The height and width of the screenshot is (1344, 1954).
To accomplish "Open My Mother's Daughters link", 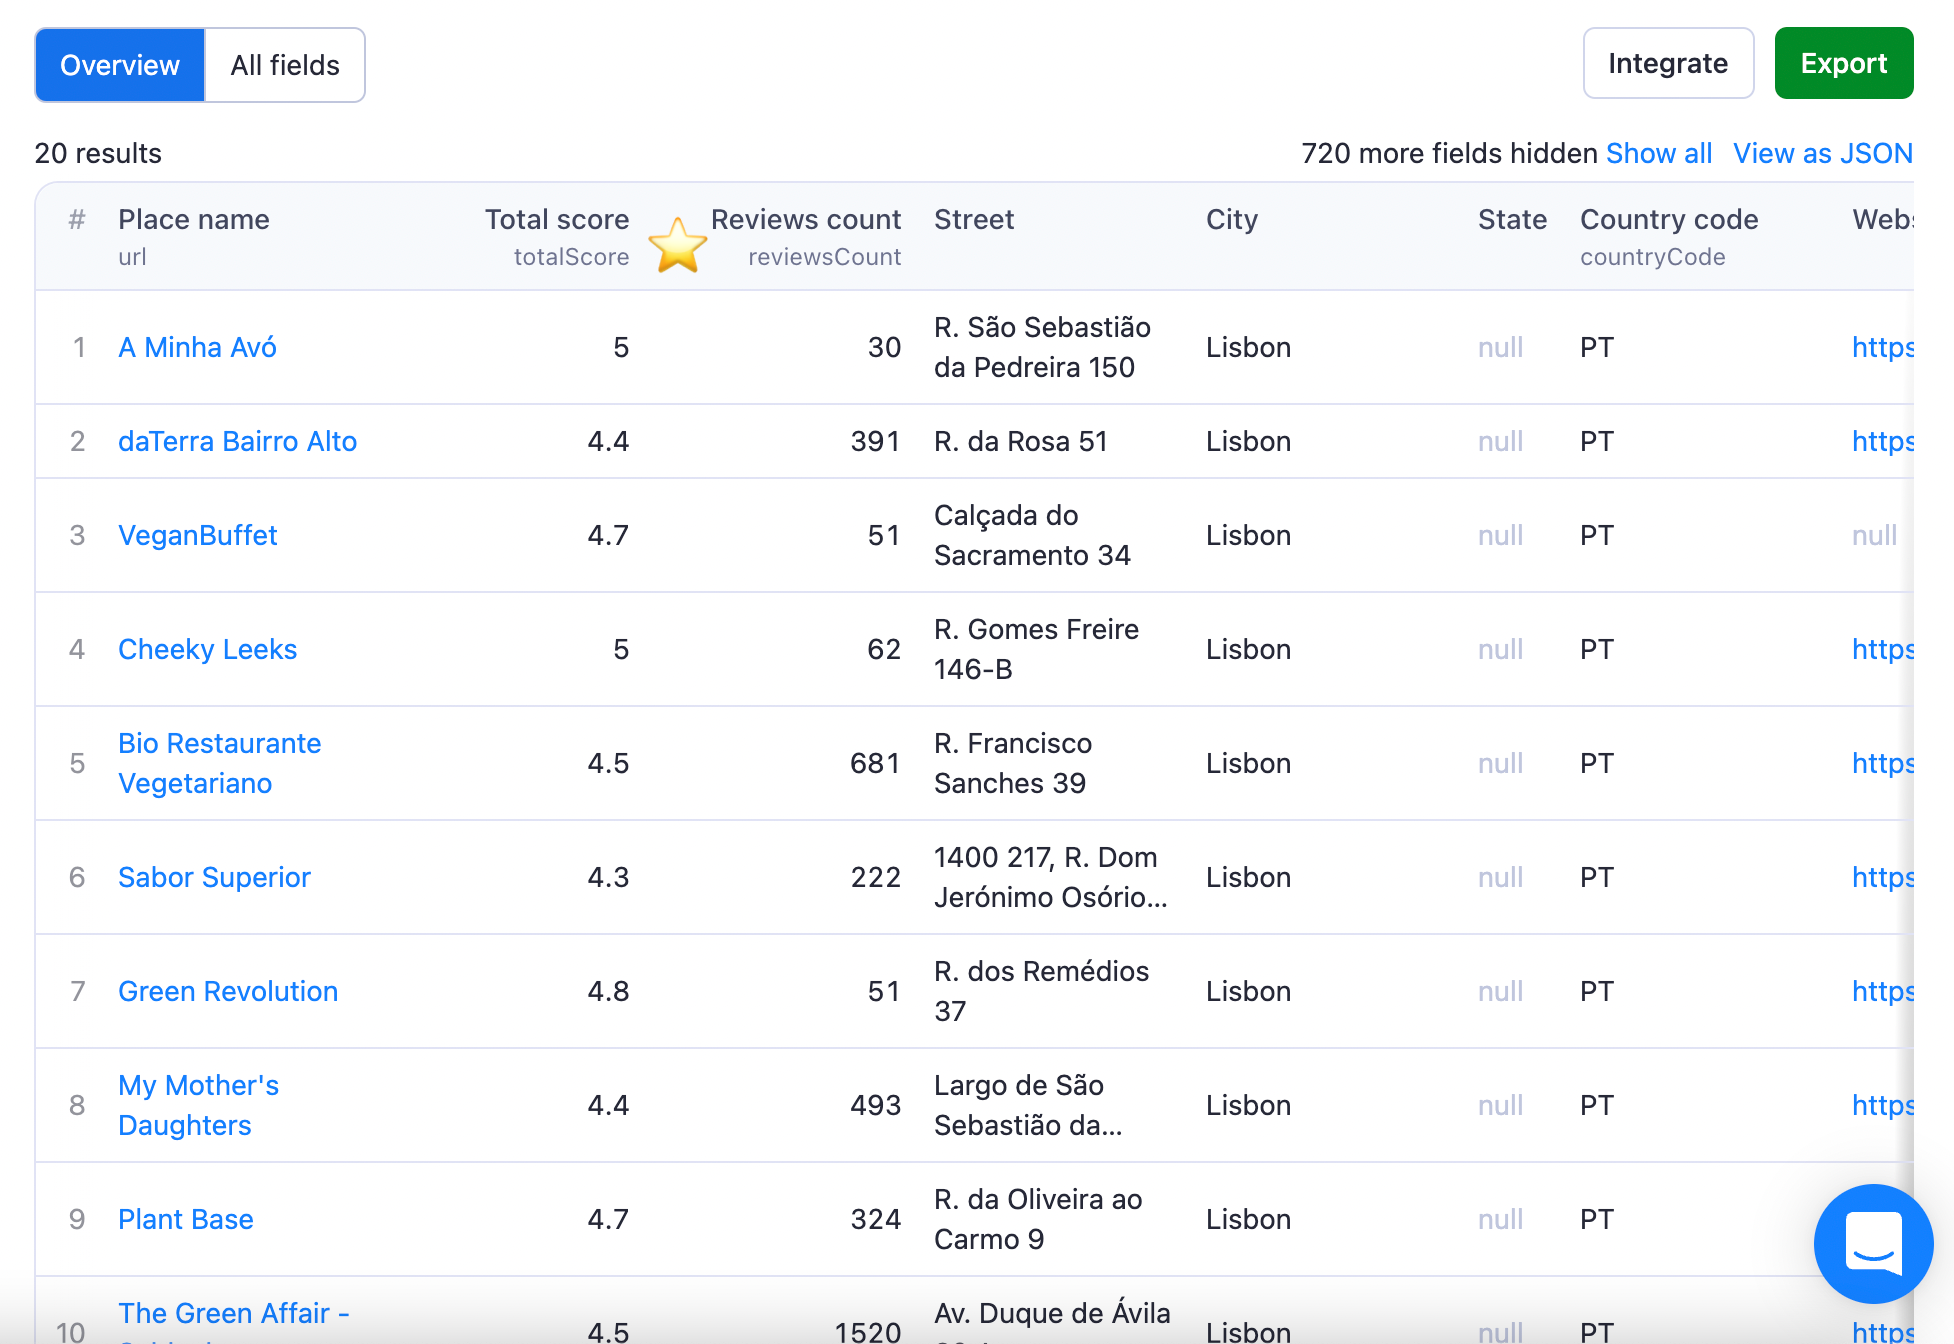I will (198, 1105).
